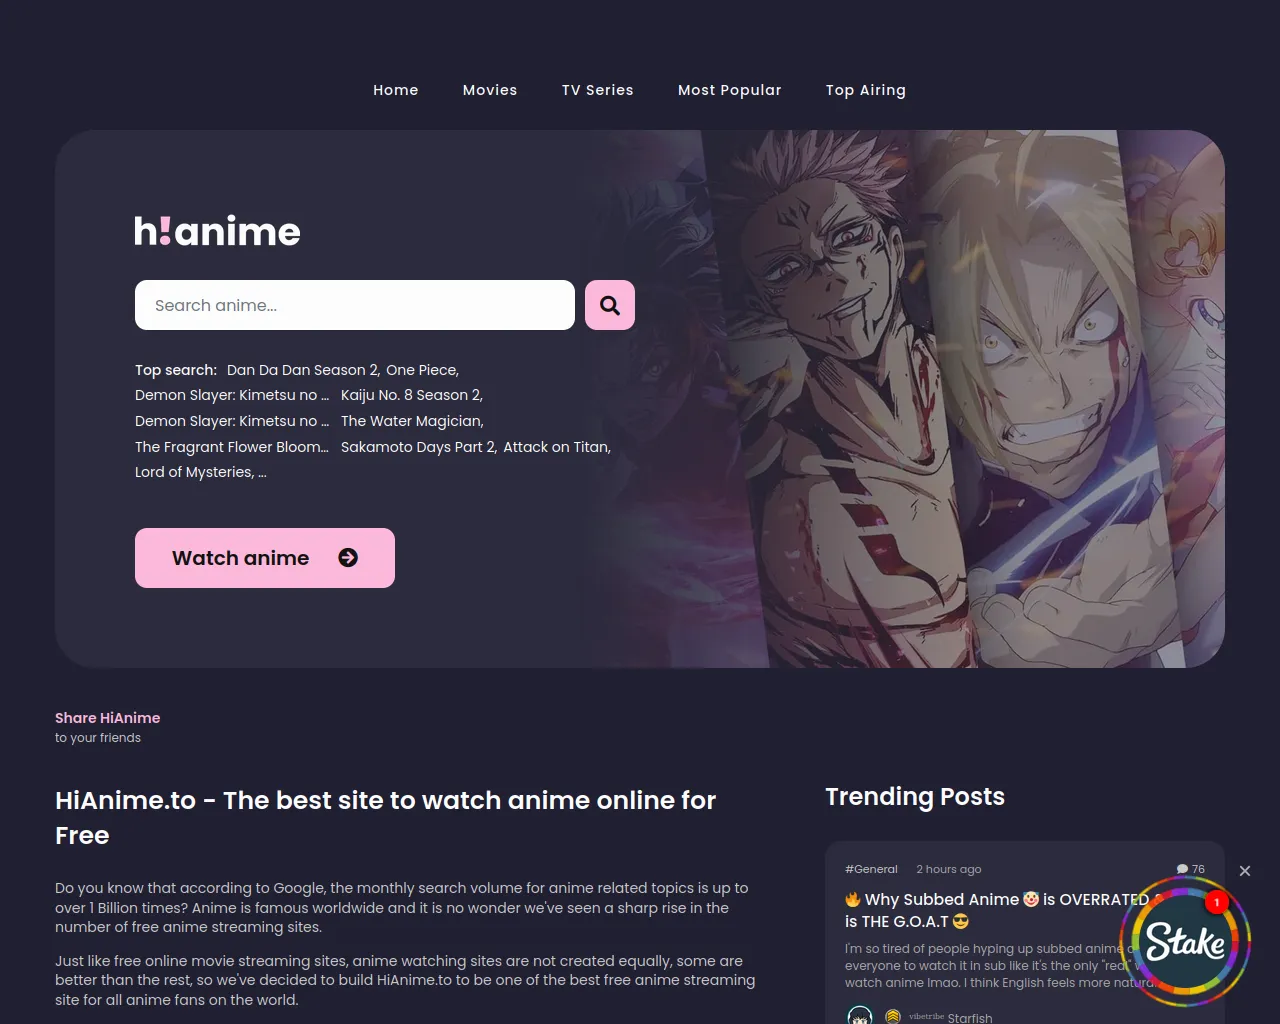Dismiss the Stake ad with X
The width and height of the screenshot is (1280, 1024).
[x=1245, y=871]
